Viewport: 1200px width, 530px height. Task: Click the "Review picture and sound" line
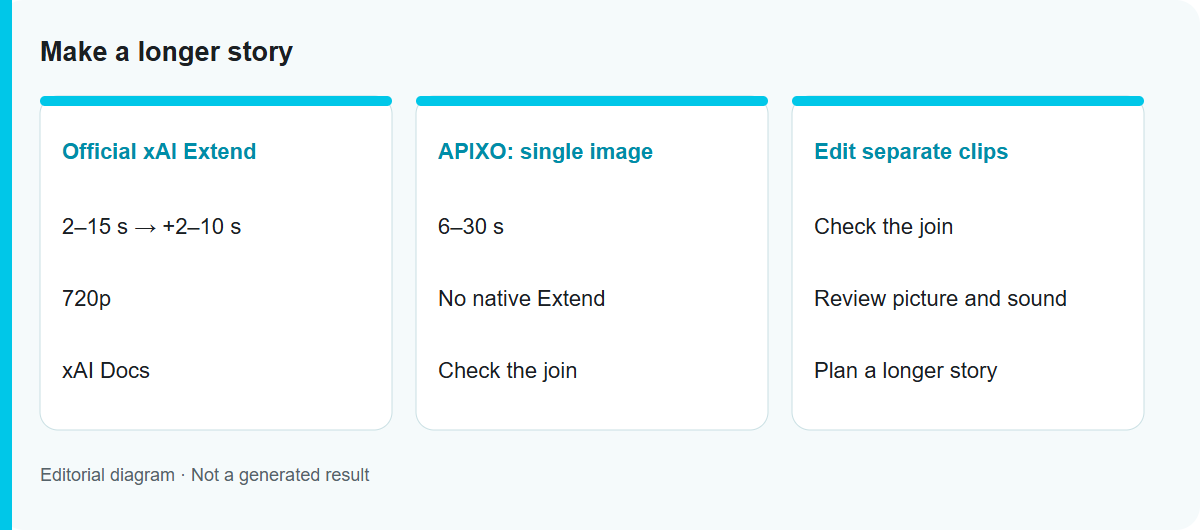click(940, 299)
